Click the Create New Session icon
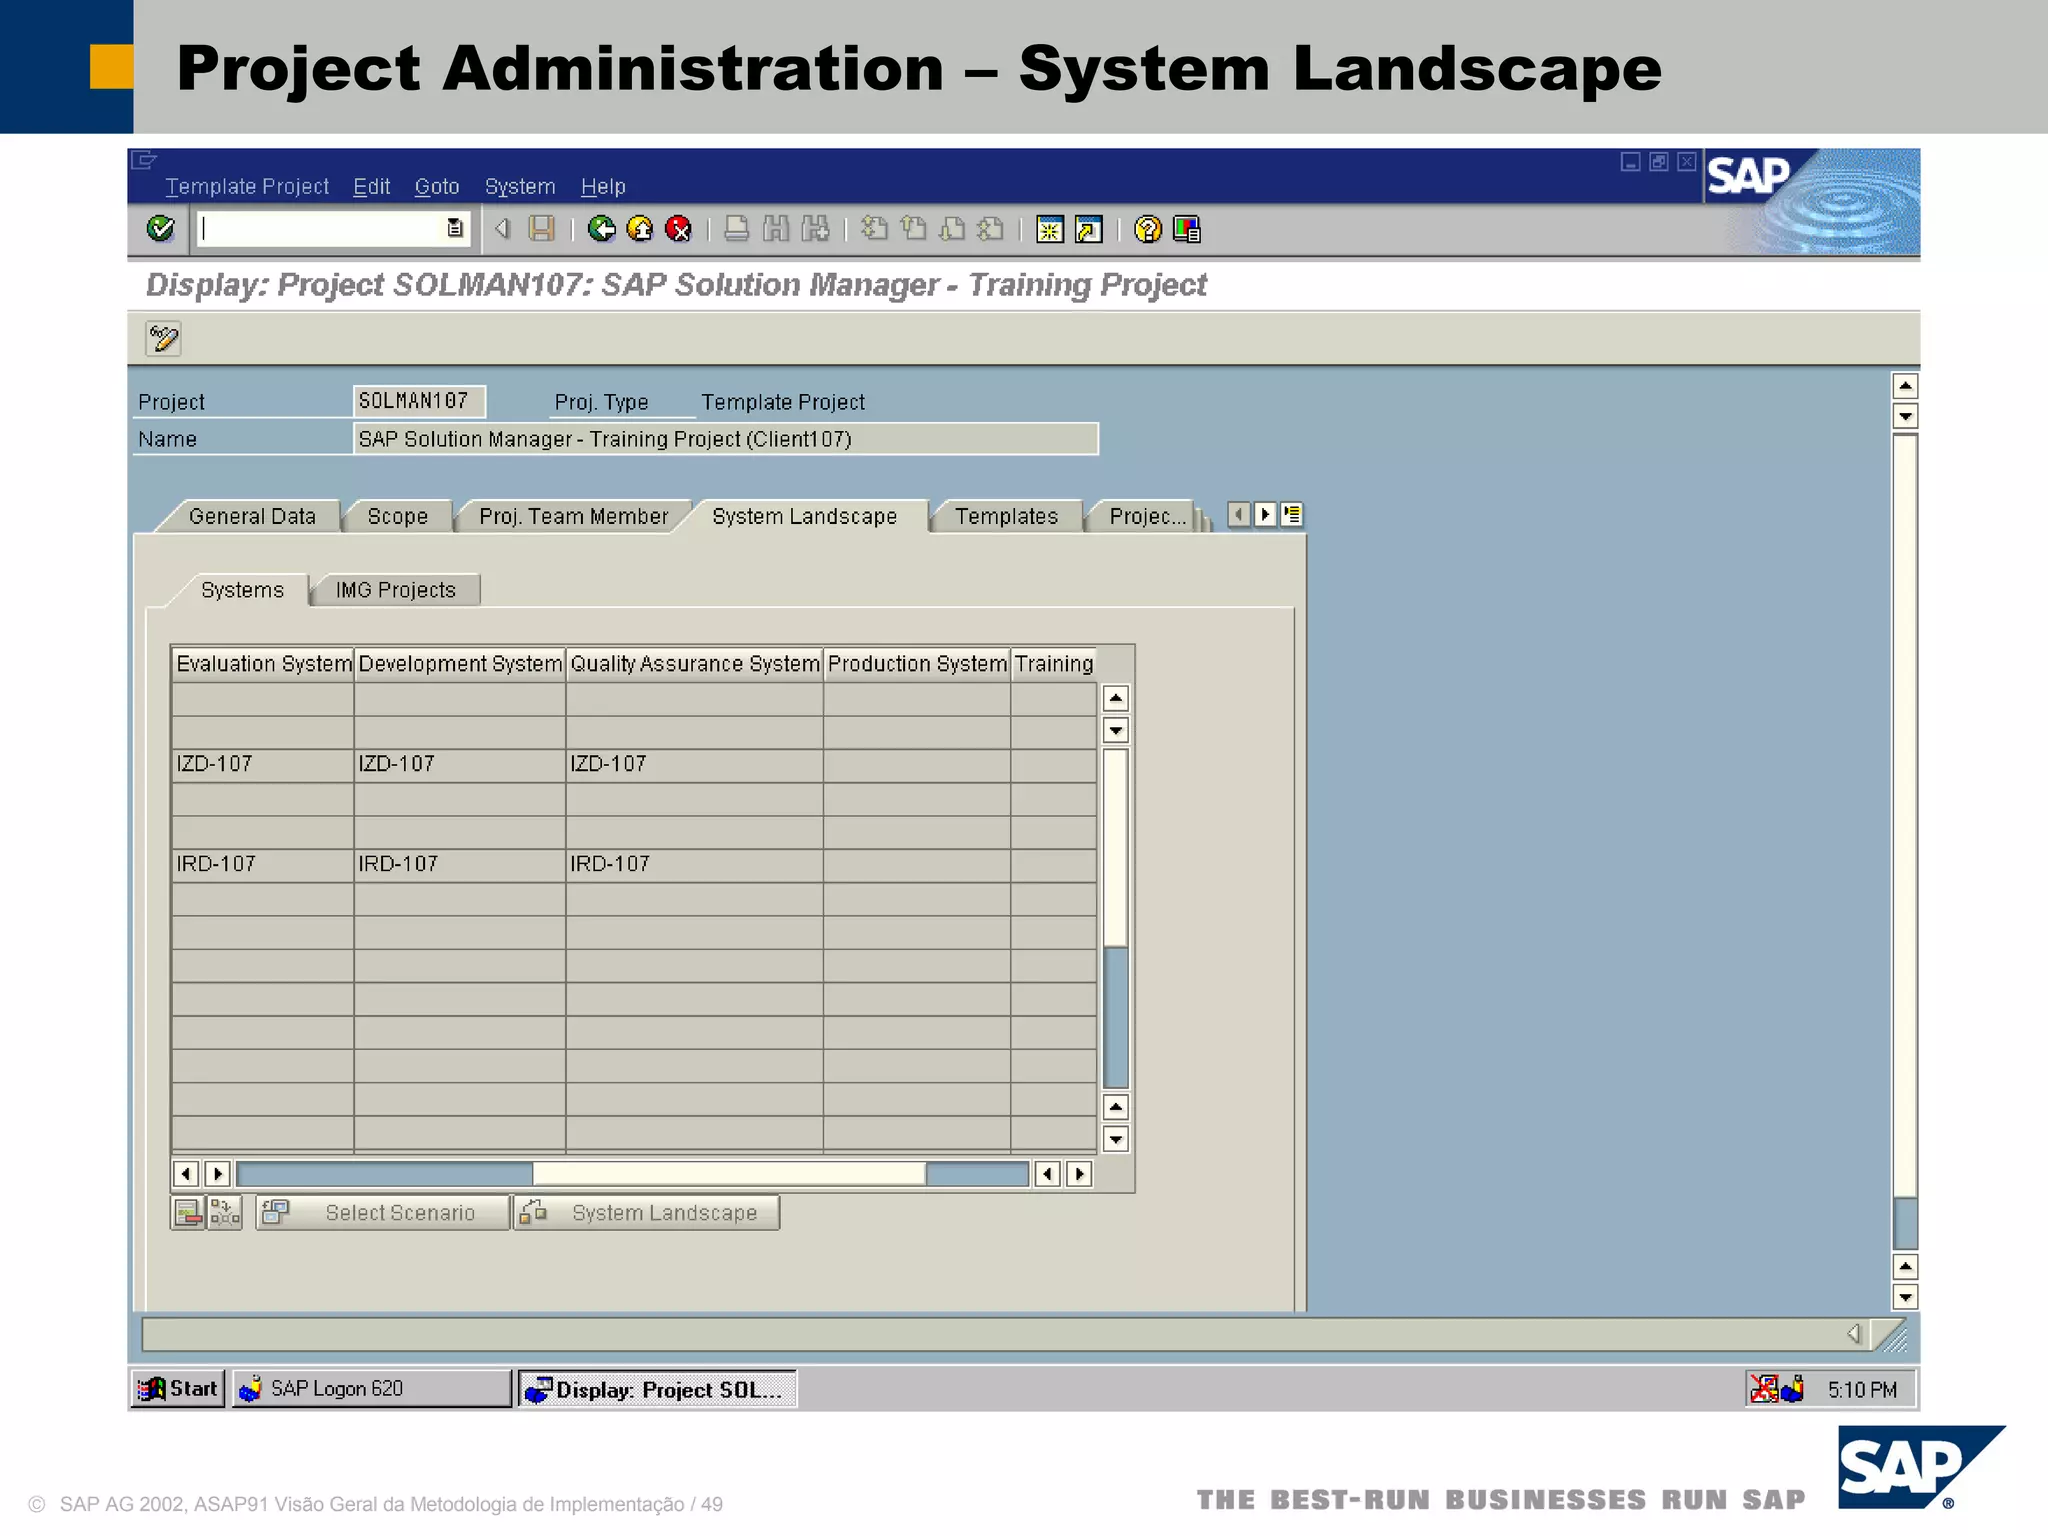Viewport: 2048px width, 1536px height. (x=1049, y=229)
